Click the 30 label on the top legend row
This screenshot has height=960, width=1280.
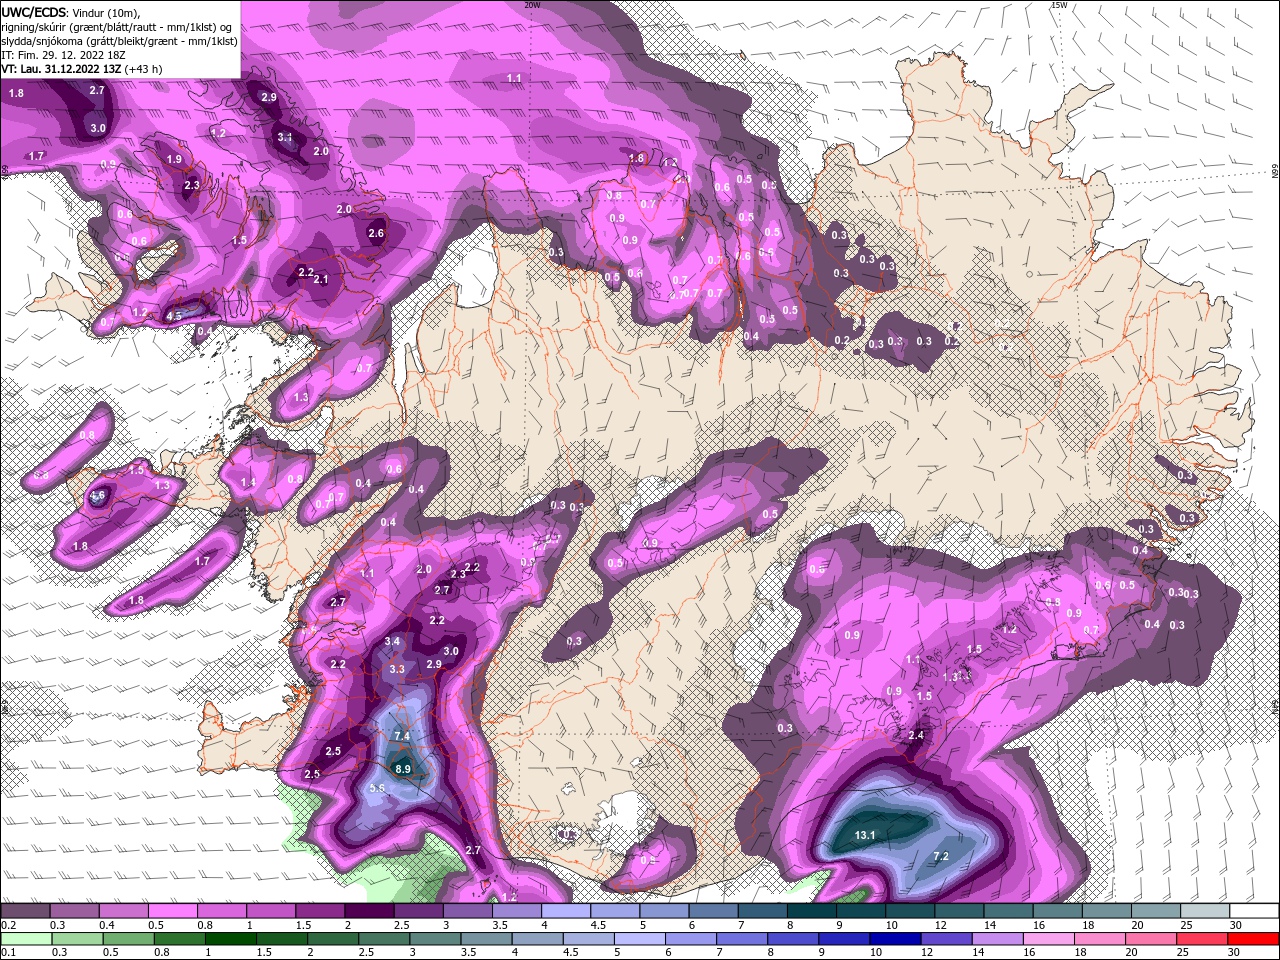1236,925
